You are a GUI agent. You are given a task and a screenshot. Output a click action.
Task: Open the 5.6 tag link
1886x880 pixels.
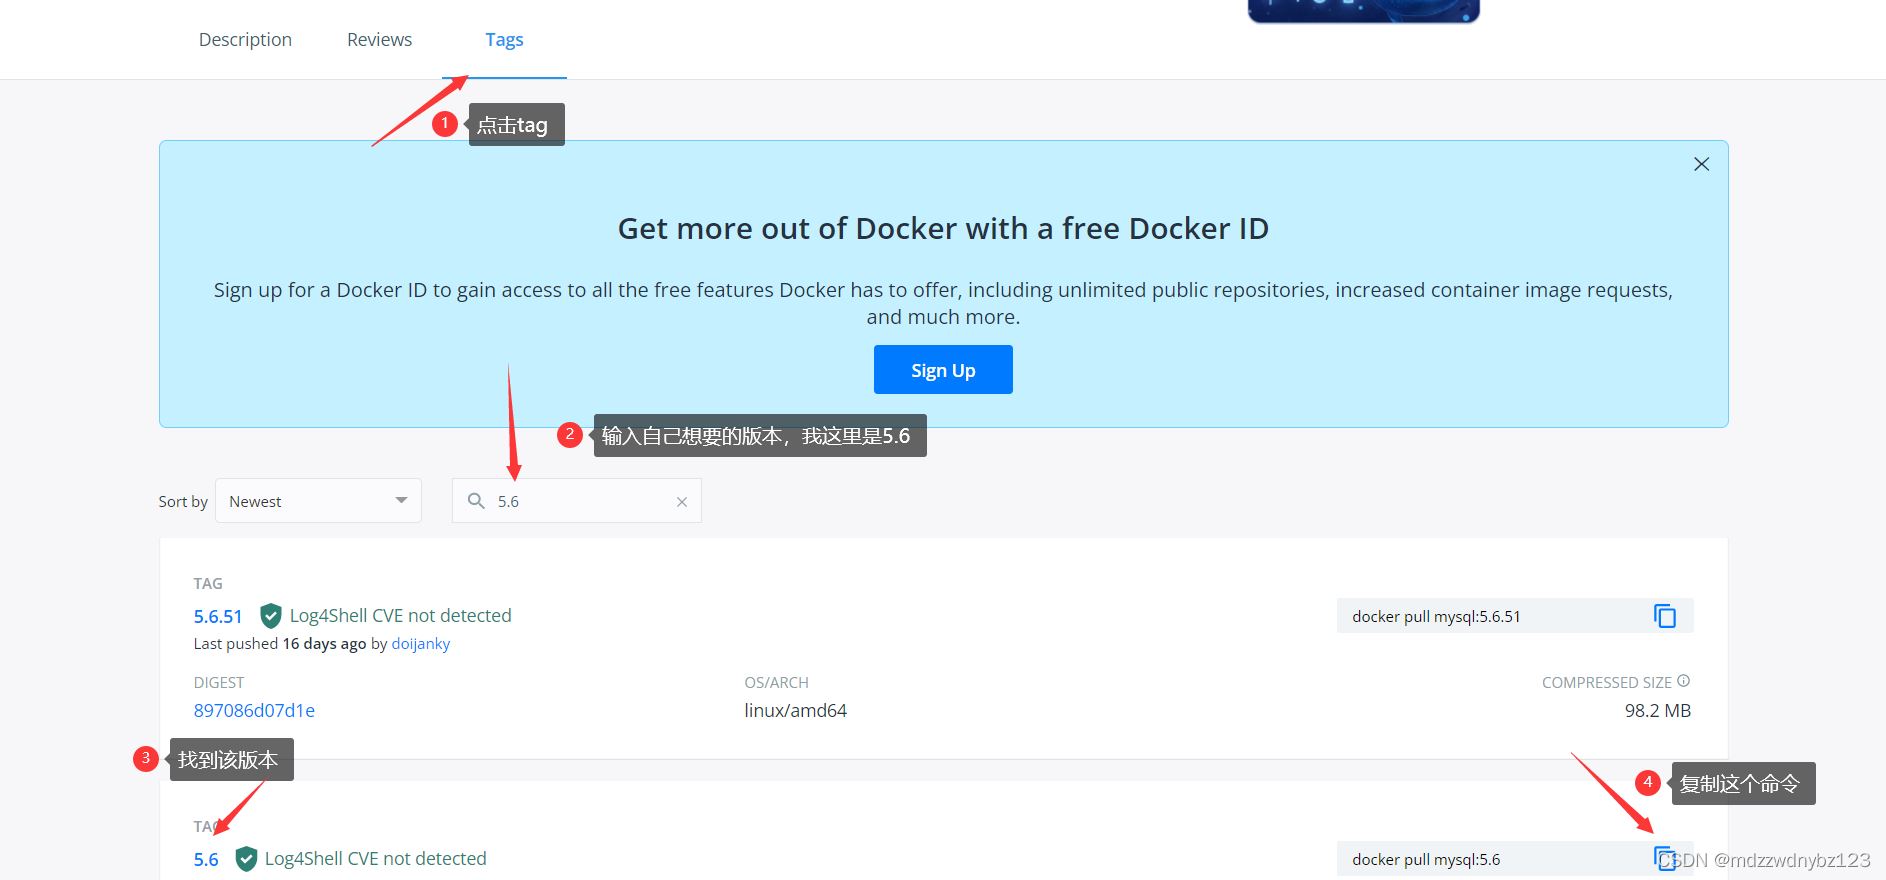206,859
